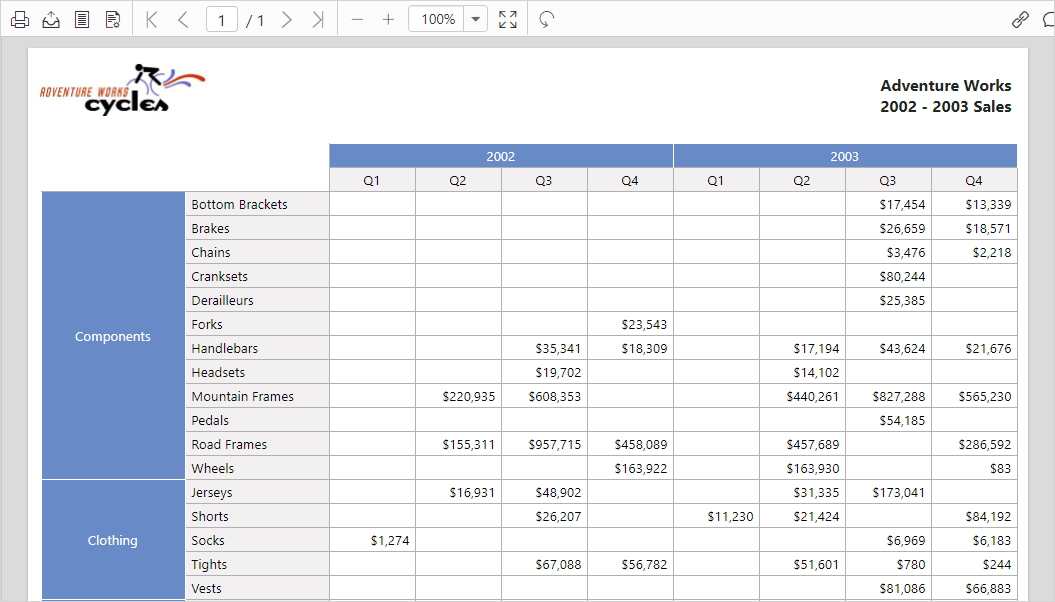Go to last page icon
The height and width of the screenshot is (602, 1055).
coord(318,20)
